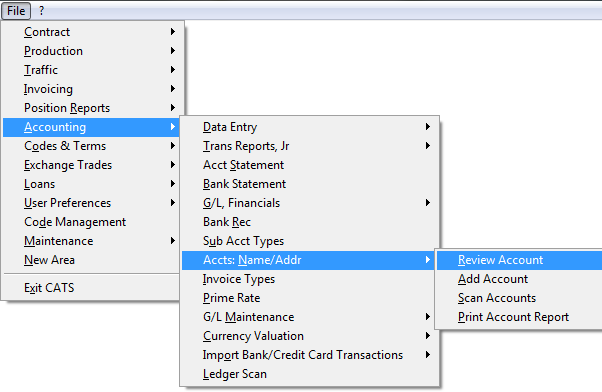The height and width of the screenshot is (392, 602).
Task: Open User Preferences submenu
Action: 91,203
